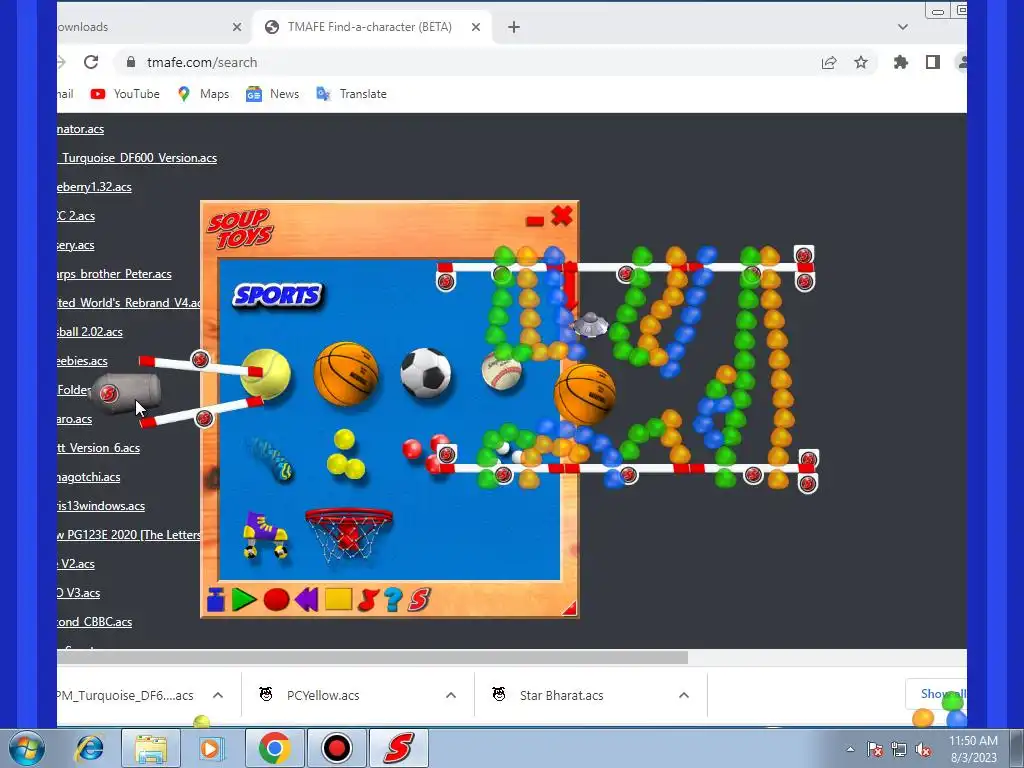
Task: Switch to the TMAFE Find-a-character tab
Action: coord(370,27)
